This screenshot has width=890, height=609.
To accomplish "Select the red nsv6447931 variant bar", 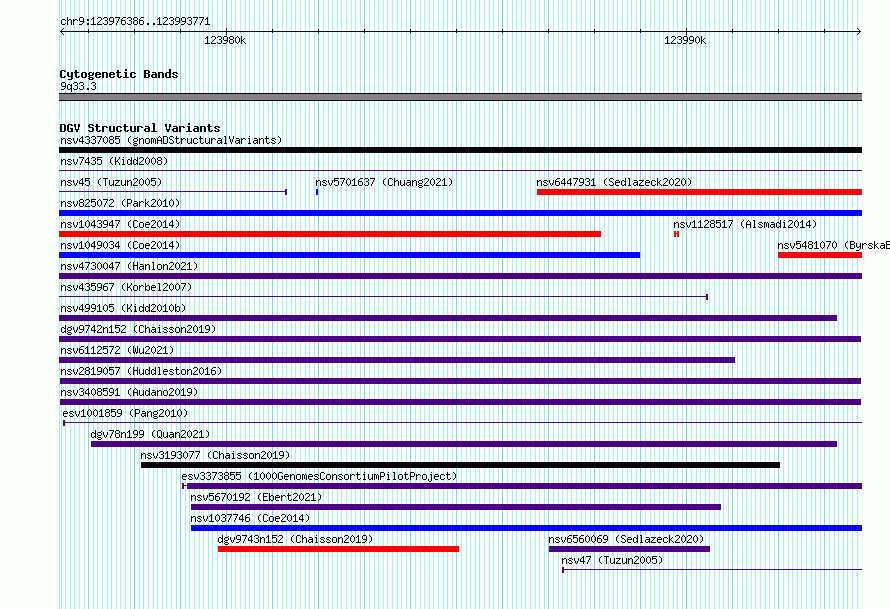I will (x=699, y=192).
